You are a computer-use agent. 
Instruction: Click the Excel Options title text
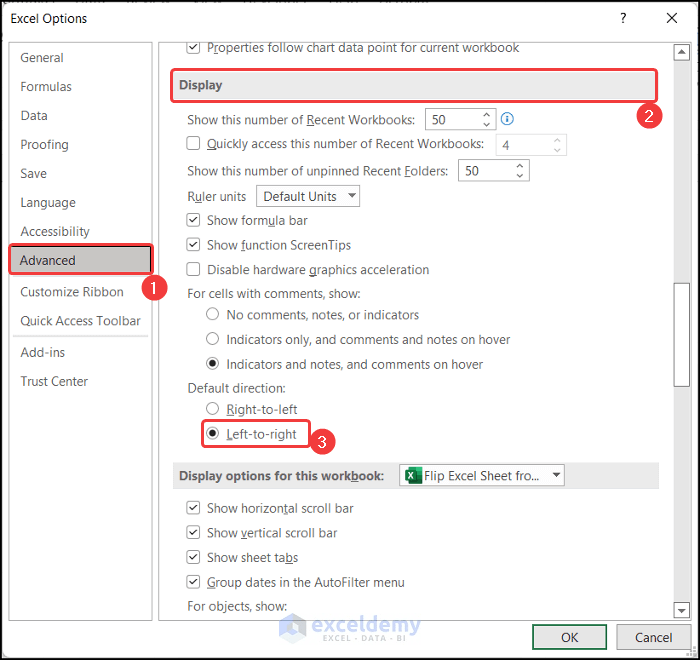point(49,19)
